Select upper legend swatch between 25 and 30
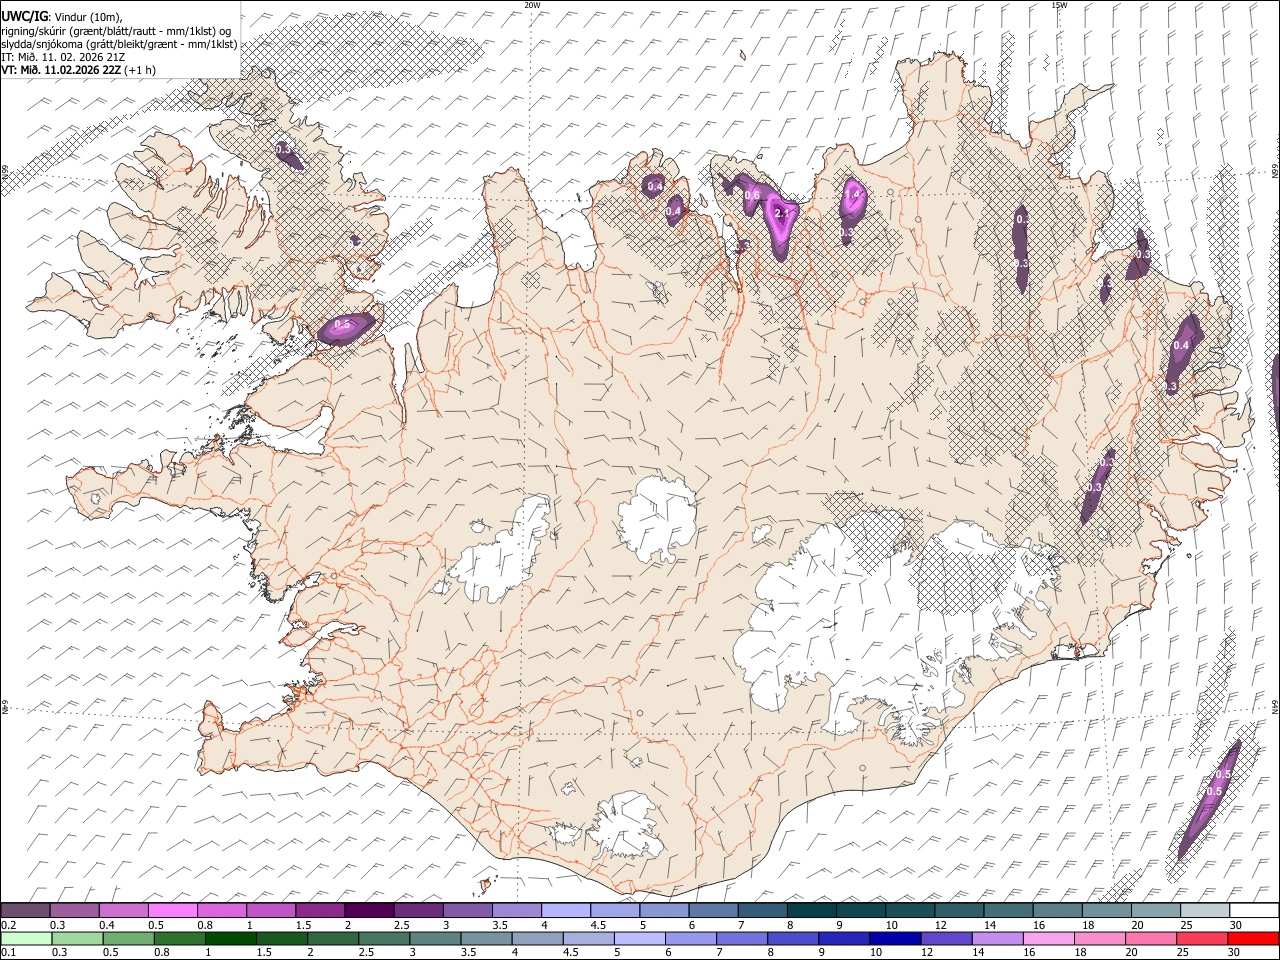Screen dimensions: 1280x960 1205,910
